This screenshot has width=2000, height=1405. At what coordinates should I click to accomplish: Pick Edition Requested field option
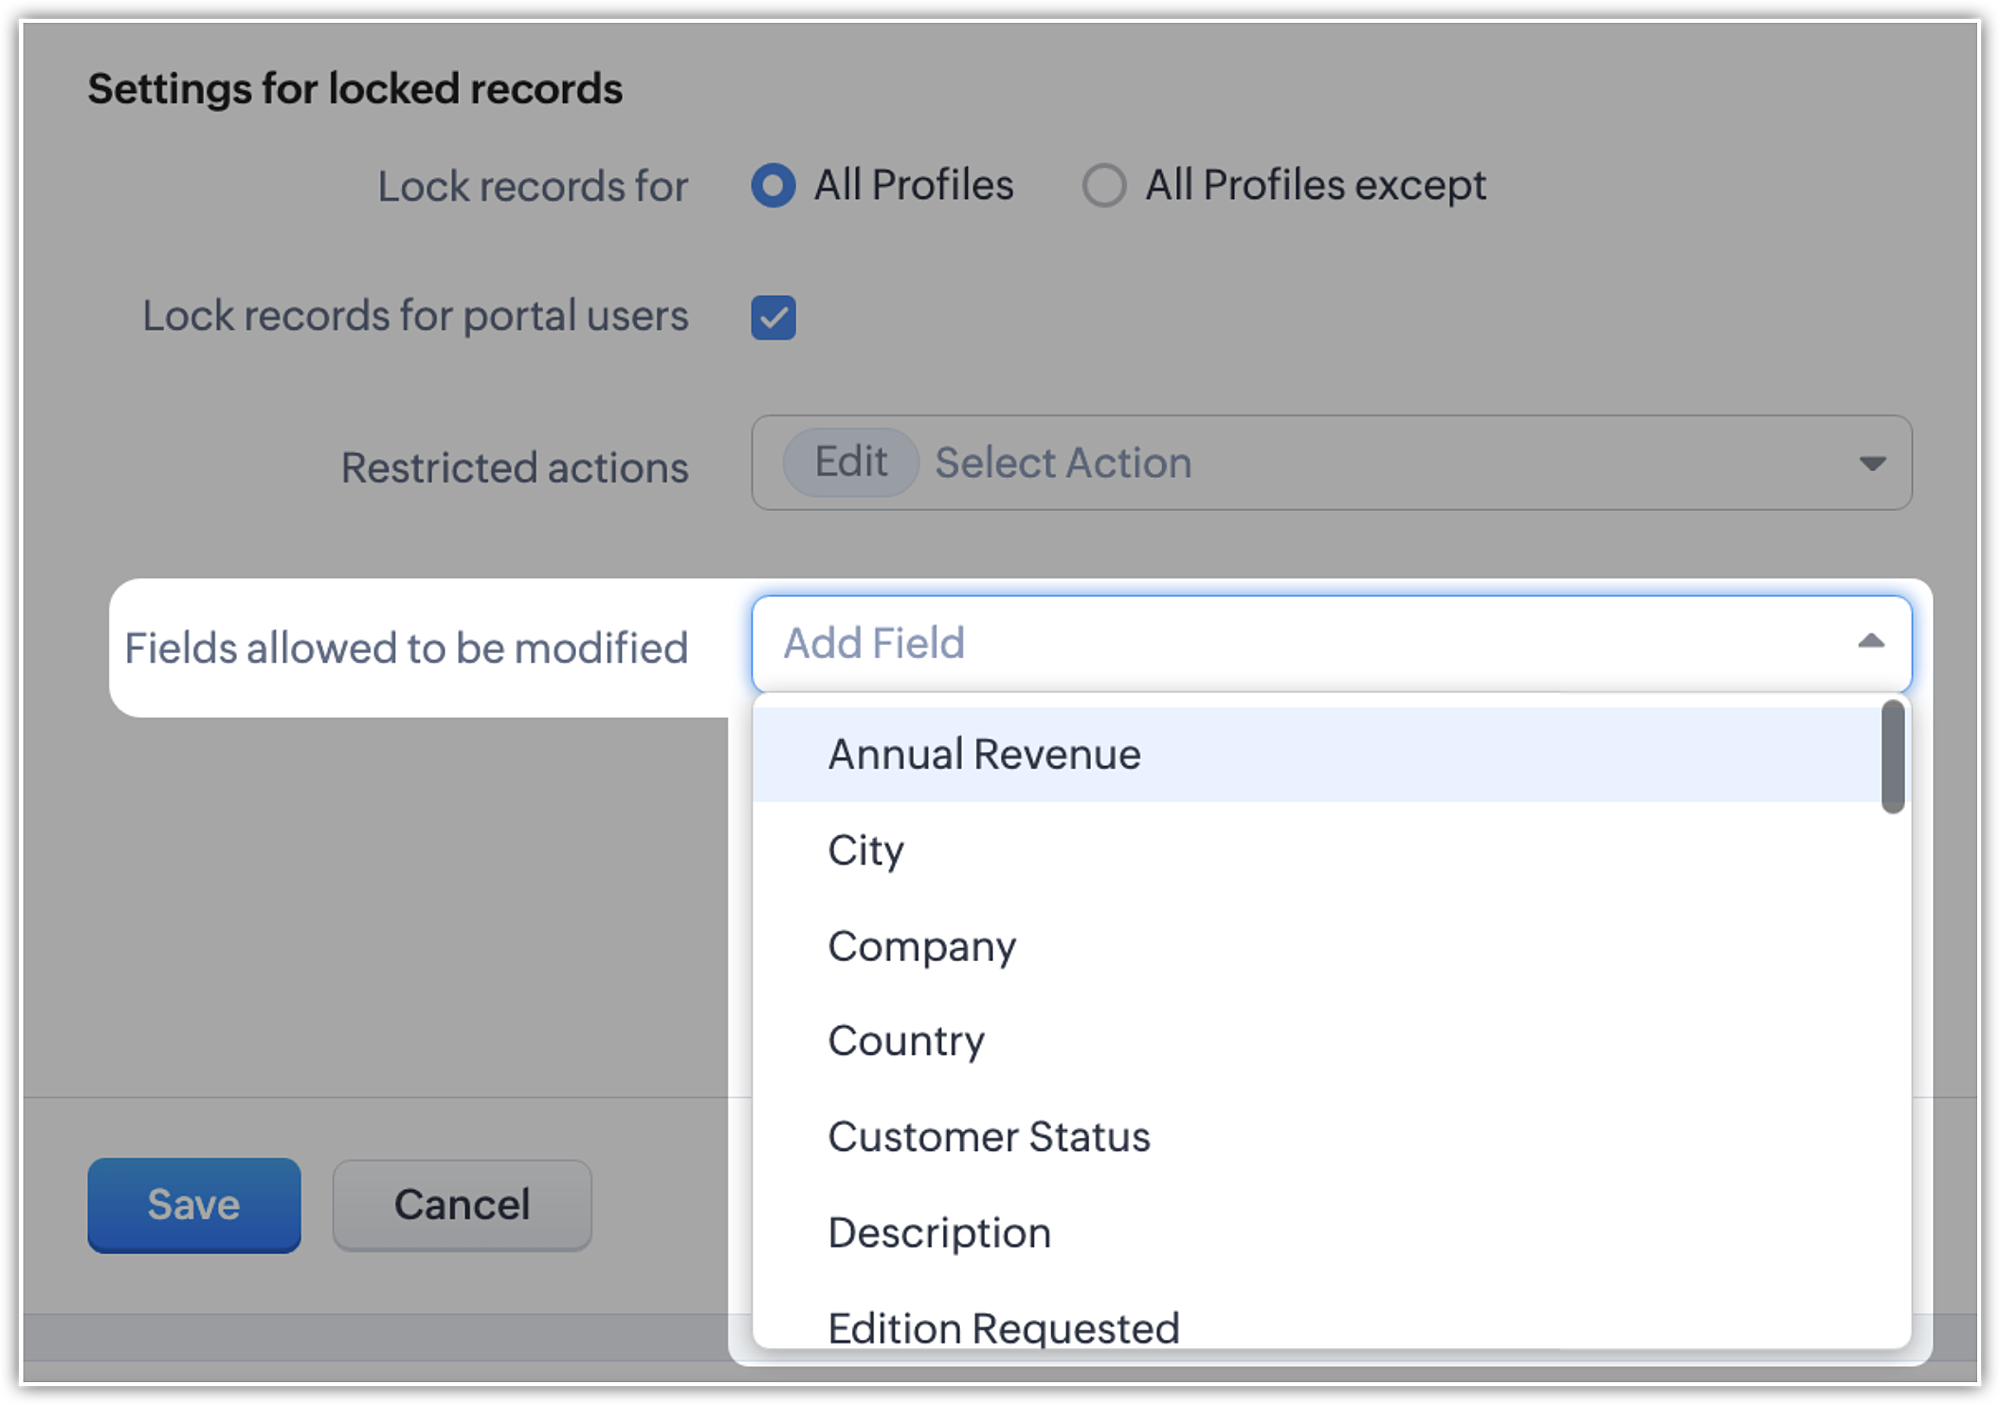1003,1328
